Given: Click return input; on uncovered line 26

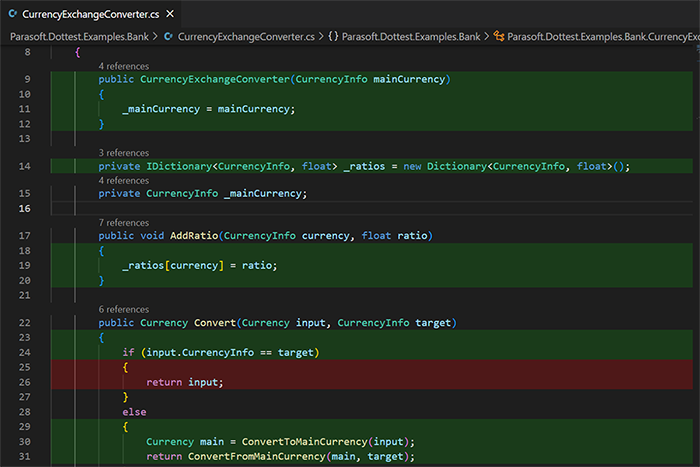Looking at the screenshot, I should (185, 382).
